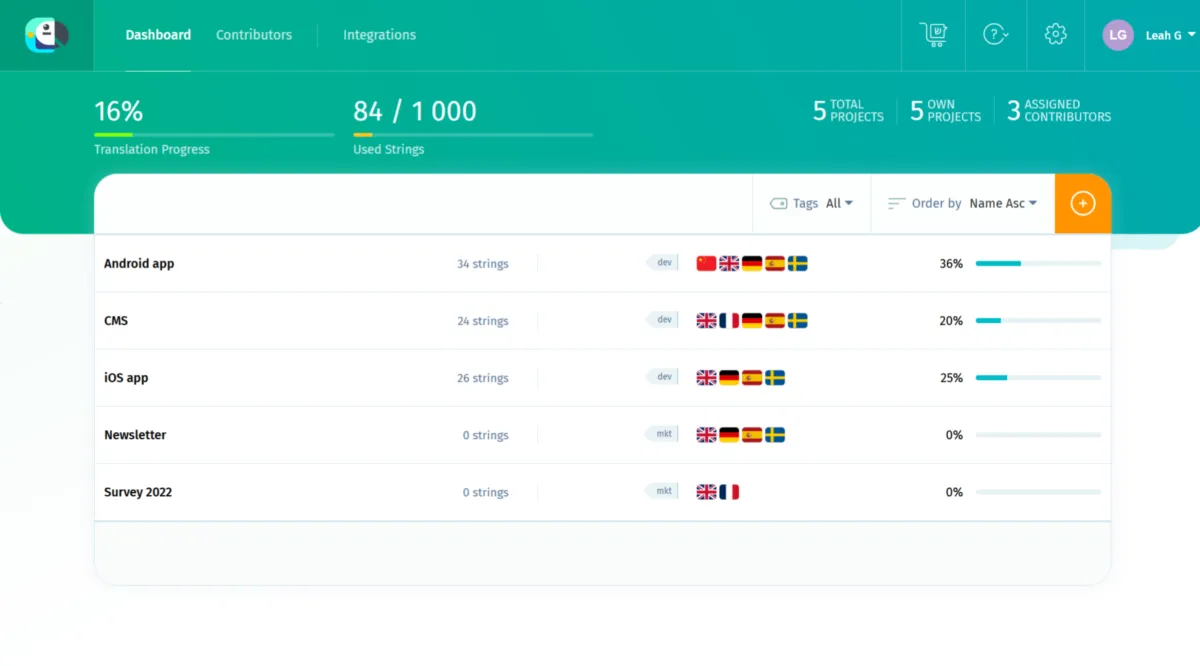Click the Tags label icon
1200x666 pixels.
point(778,203)
